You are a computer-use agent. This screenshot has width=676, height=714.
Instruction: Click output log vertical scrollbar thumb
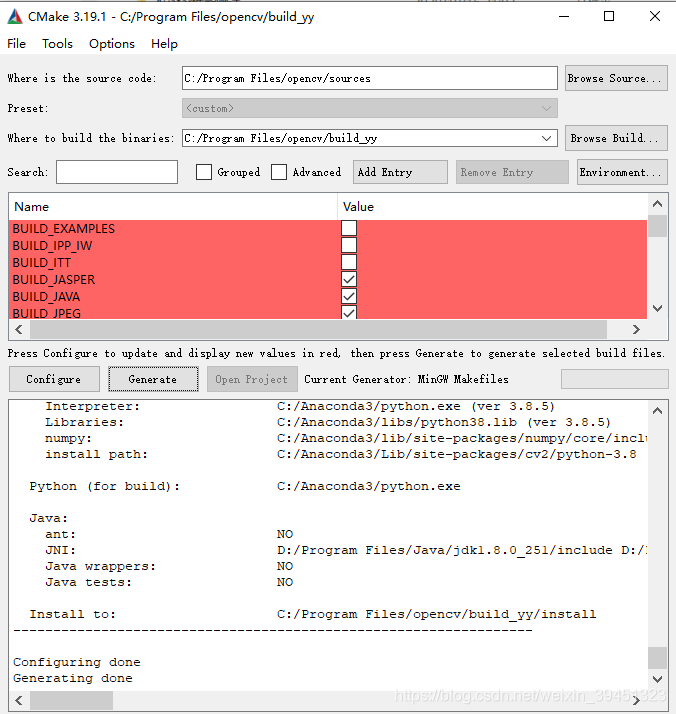pos(657,658)
